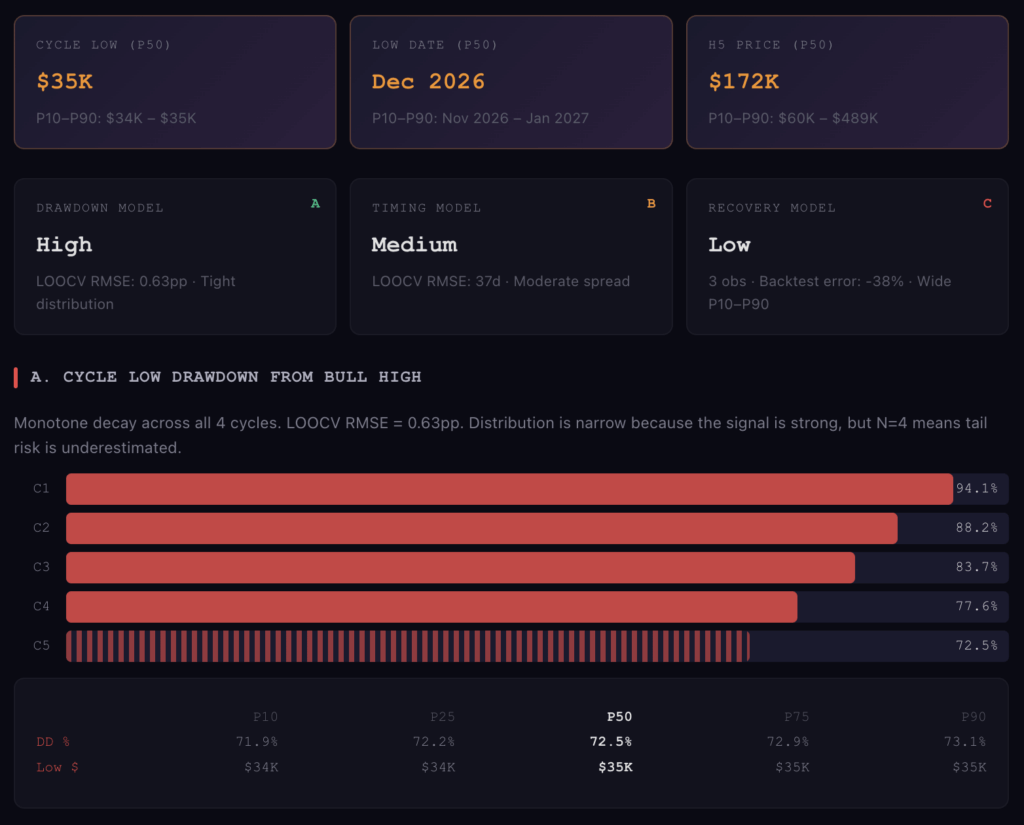Click the DD % row label

click(x=53, y=742)
